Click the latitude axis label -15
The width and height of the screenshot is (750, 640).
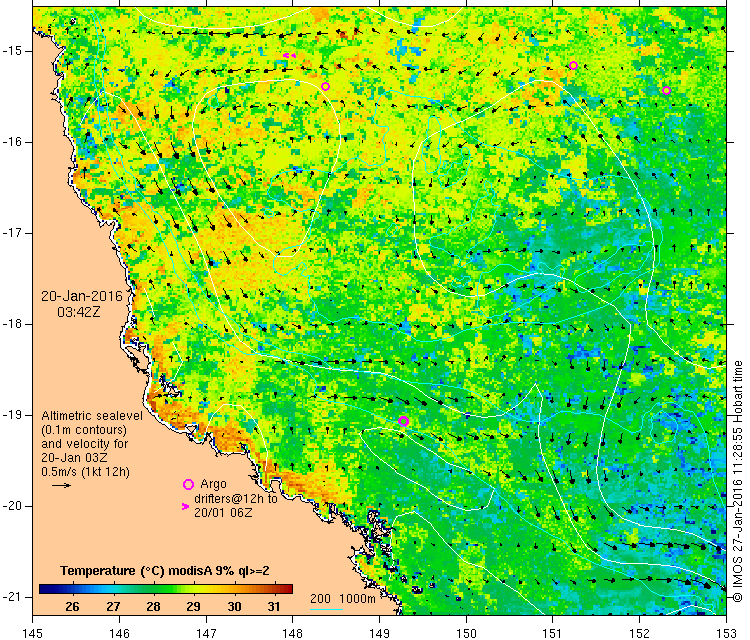(x=11, y=51)
